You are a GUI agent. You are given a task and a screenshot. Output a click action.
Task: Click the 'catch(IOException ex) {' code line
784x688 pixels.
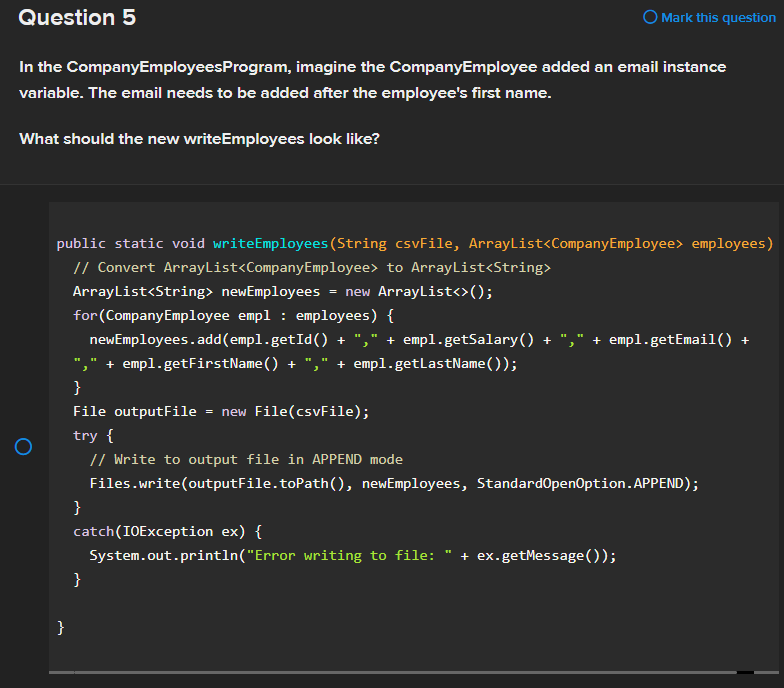pyautogui.click(x=168, y=532)
